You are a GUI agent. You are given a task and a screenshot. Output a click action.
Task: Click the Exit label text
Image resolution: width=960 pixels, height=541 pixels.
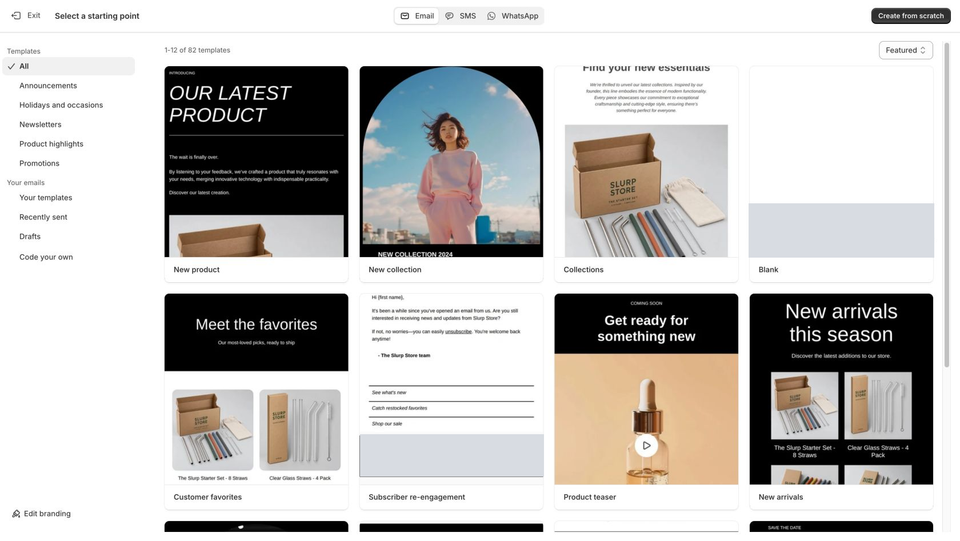pos(34,16)
